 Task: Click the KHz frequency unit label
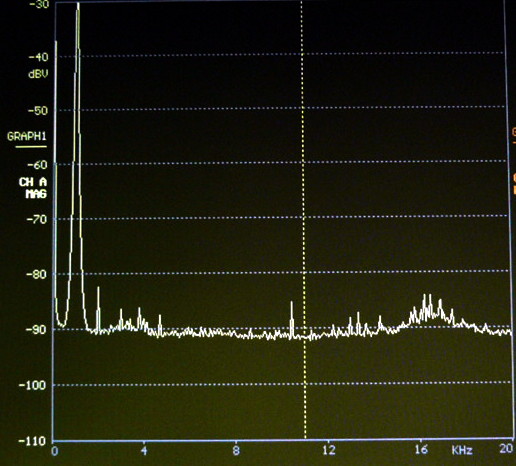(x=462, y=451)
